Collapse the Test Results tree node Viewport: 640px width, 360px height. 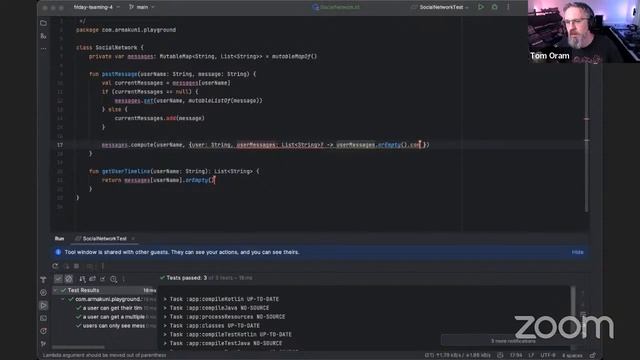(56, 290)
